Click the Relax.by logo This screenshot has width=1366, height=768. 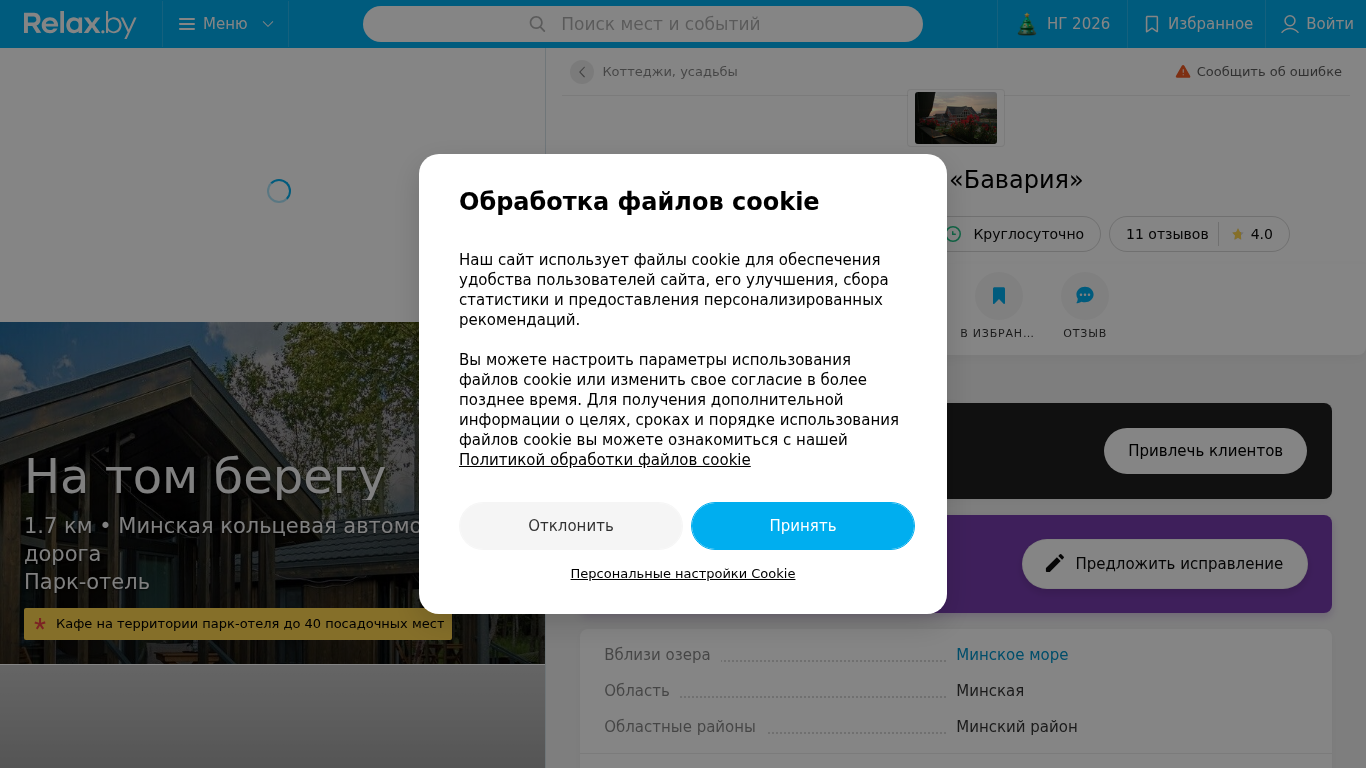pos(80,24)
